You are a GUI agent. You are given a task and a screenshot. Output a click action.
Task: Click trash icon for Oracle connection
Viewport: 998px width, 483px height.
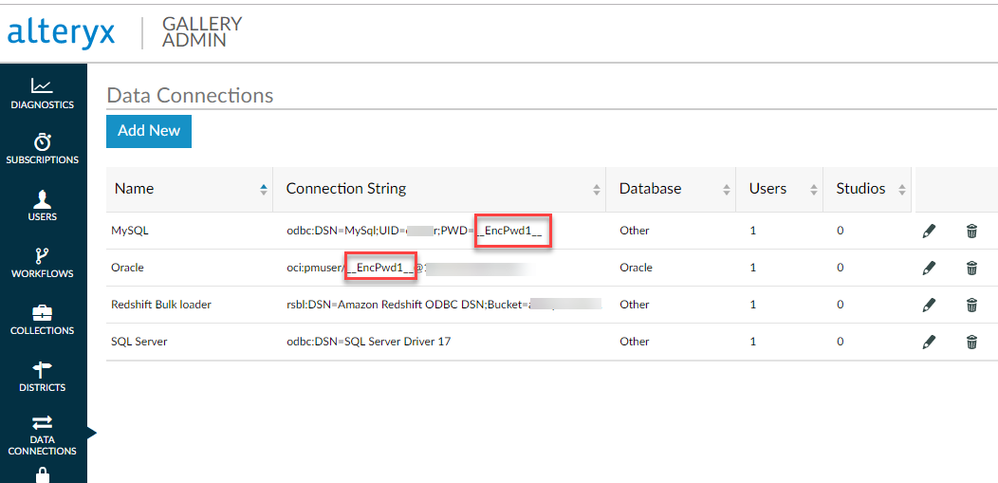click(x=971, y=268)
